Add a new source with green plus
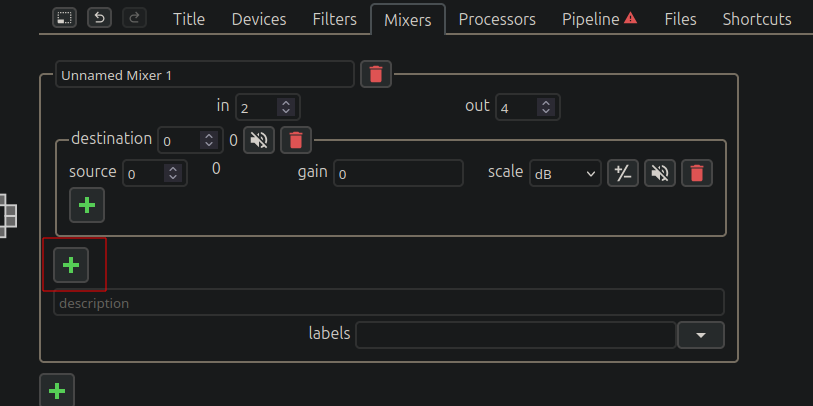This screenshot has width=813, height=406. click(87, 205)
